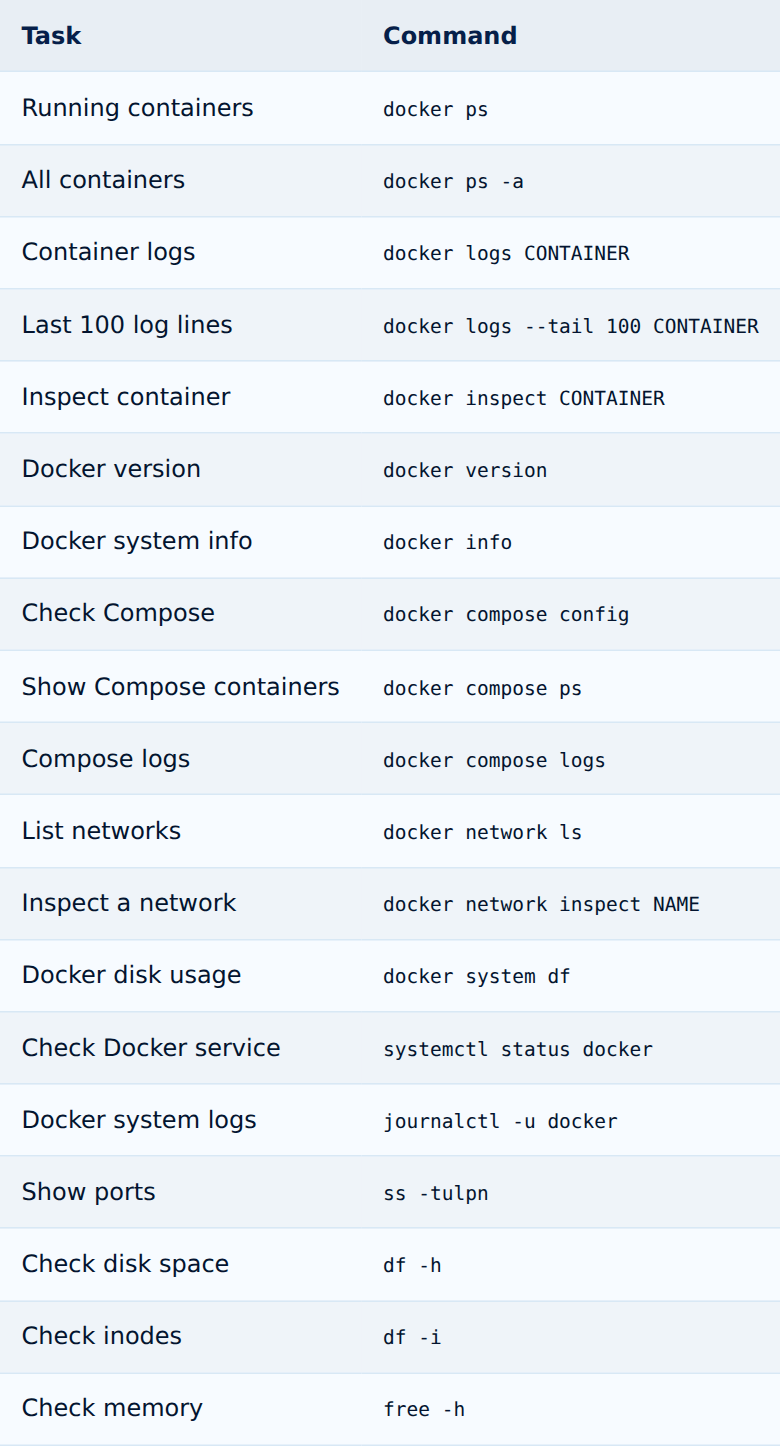Image resolution: width=780 pixels, height=1446 pixels.
Task: Click the 'Check disk space' task cell
Action: pos(125,1264)
